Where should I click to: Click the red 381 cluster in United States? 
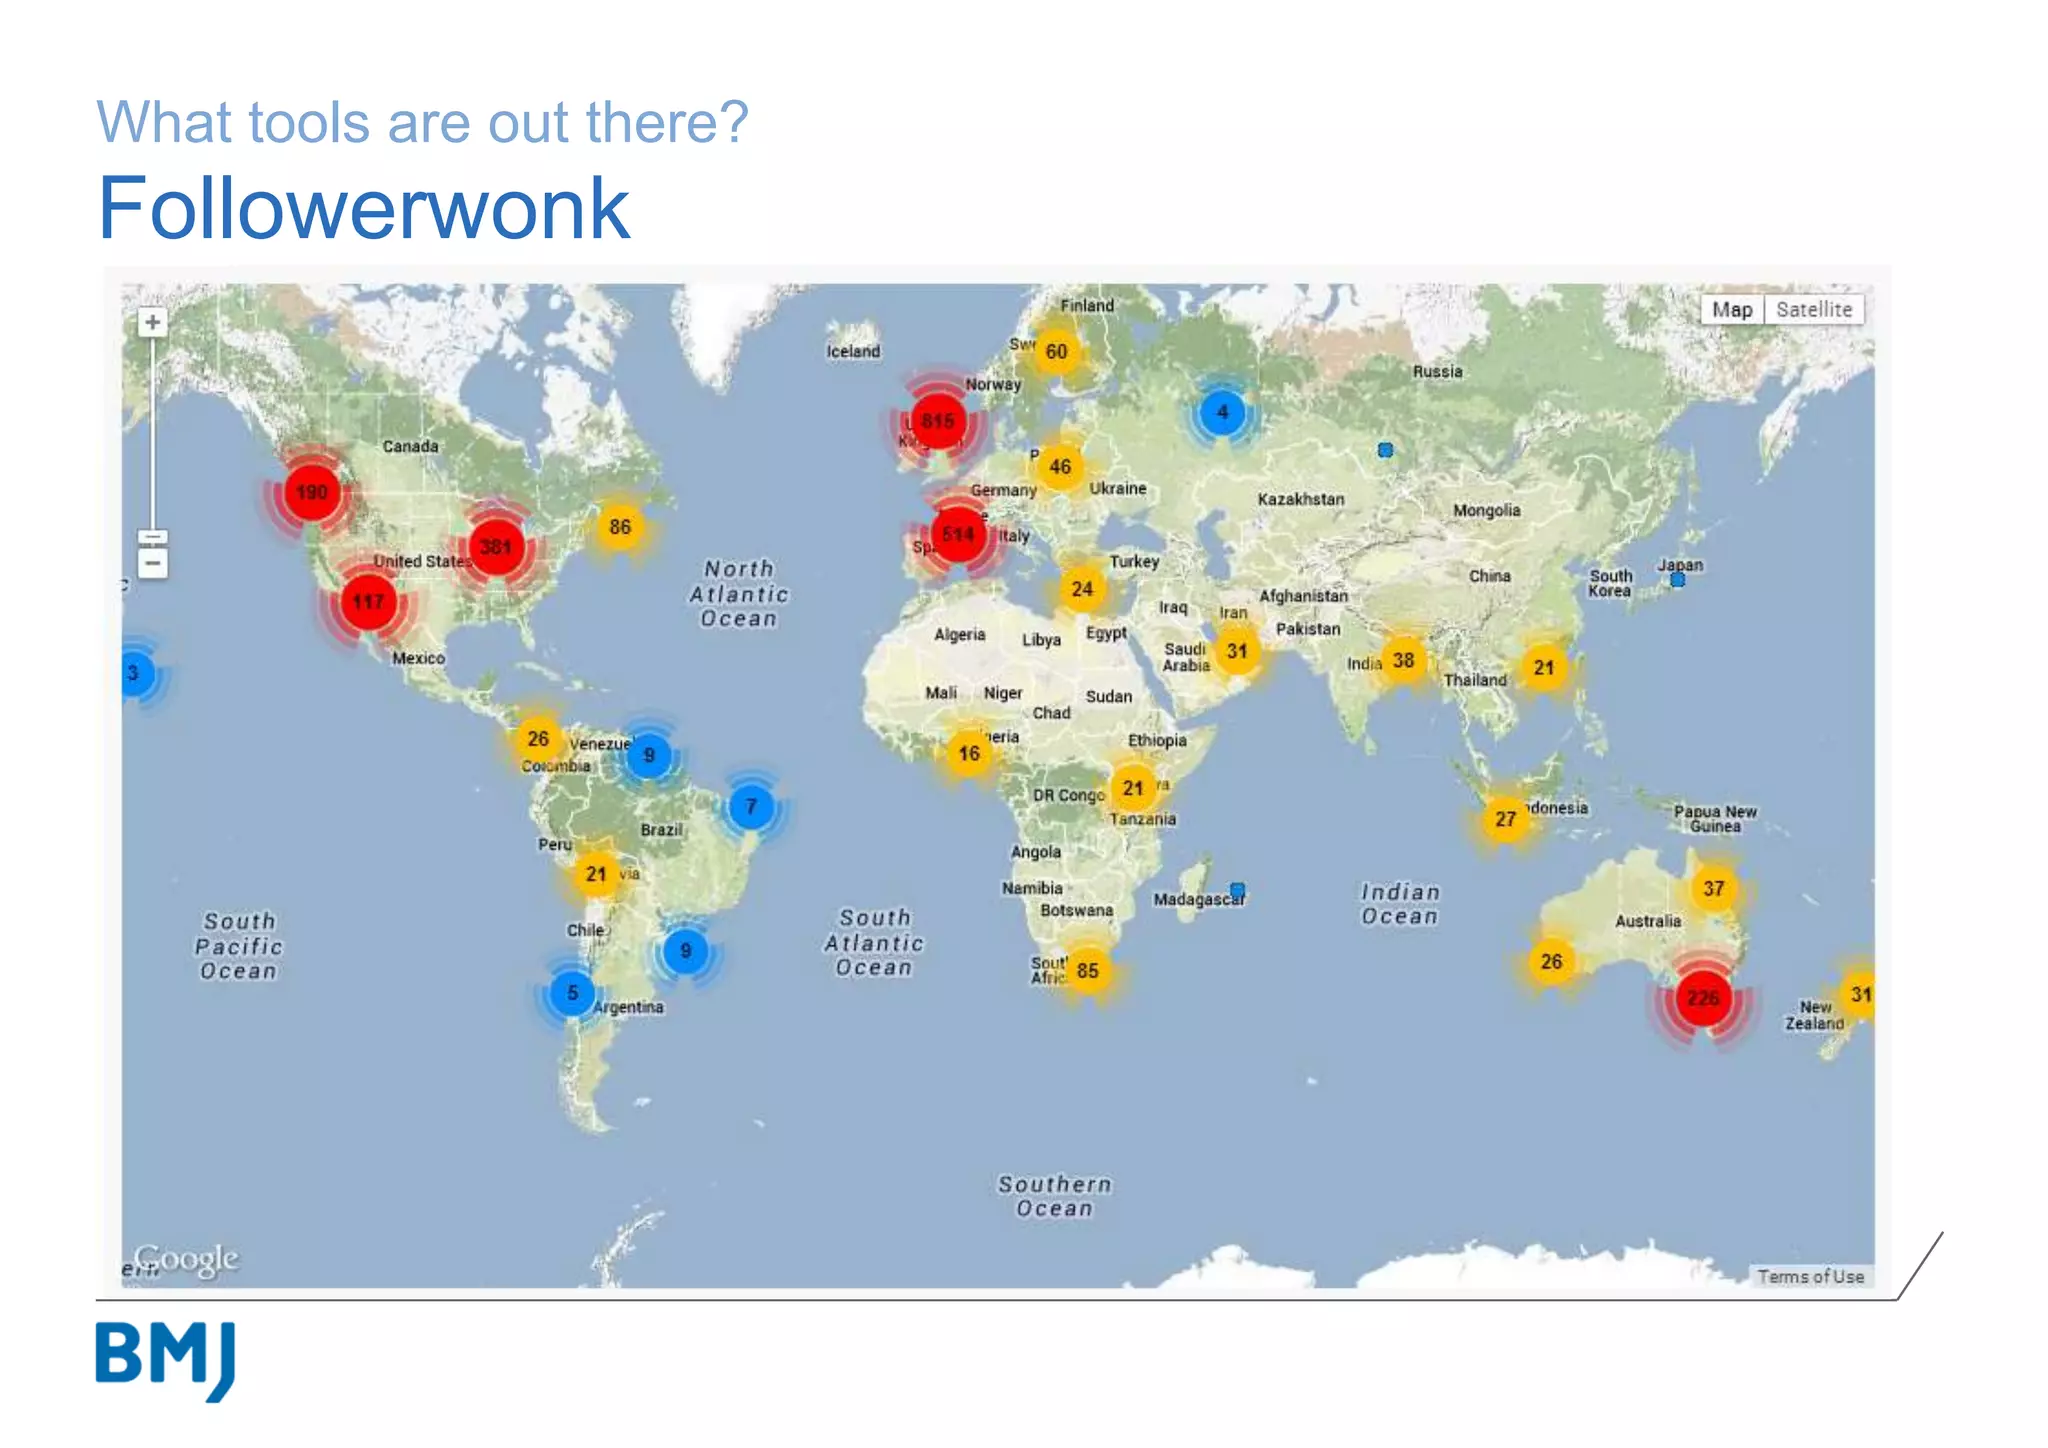496,547
